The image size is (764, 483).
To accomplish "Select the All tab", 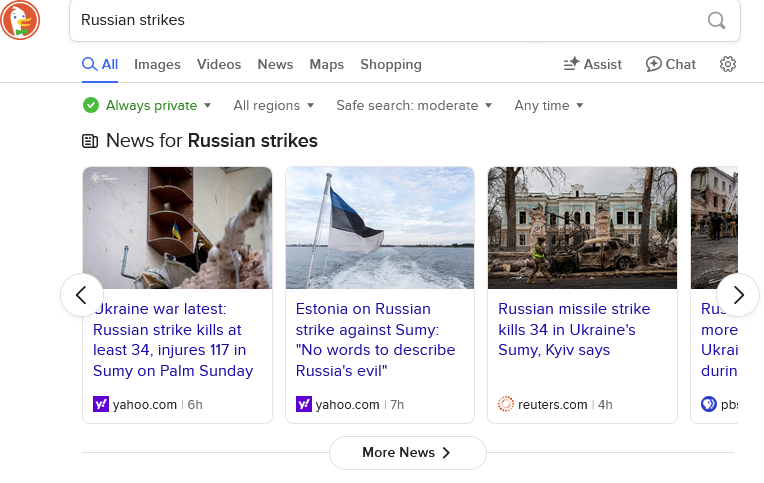I will tap(100, 64).
